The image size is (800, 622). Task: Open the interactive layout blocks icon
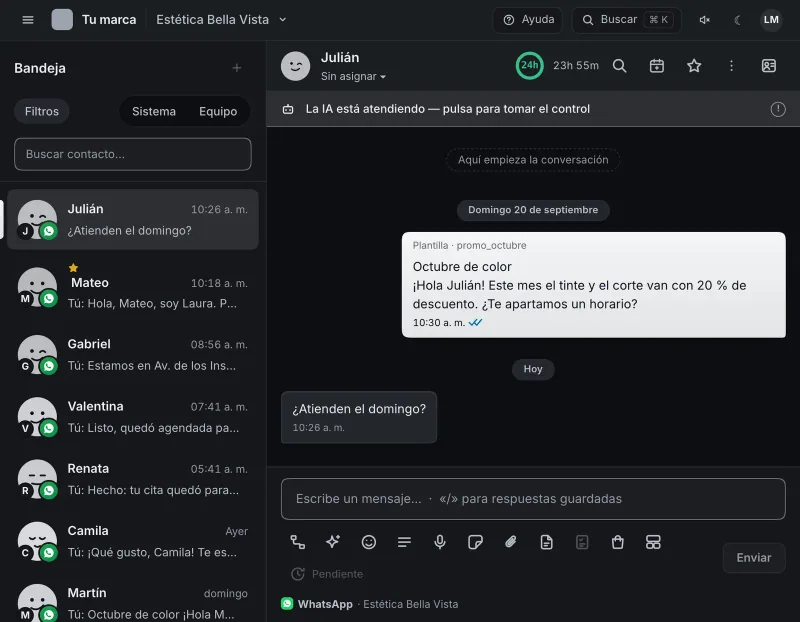[653, 542]
